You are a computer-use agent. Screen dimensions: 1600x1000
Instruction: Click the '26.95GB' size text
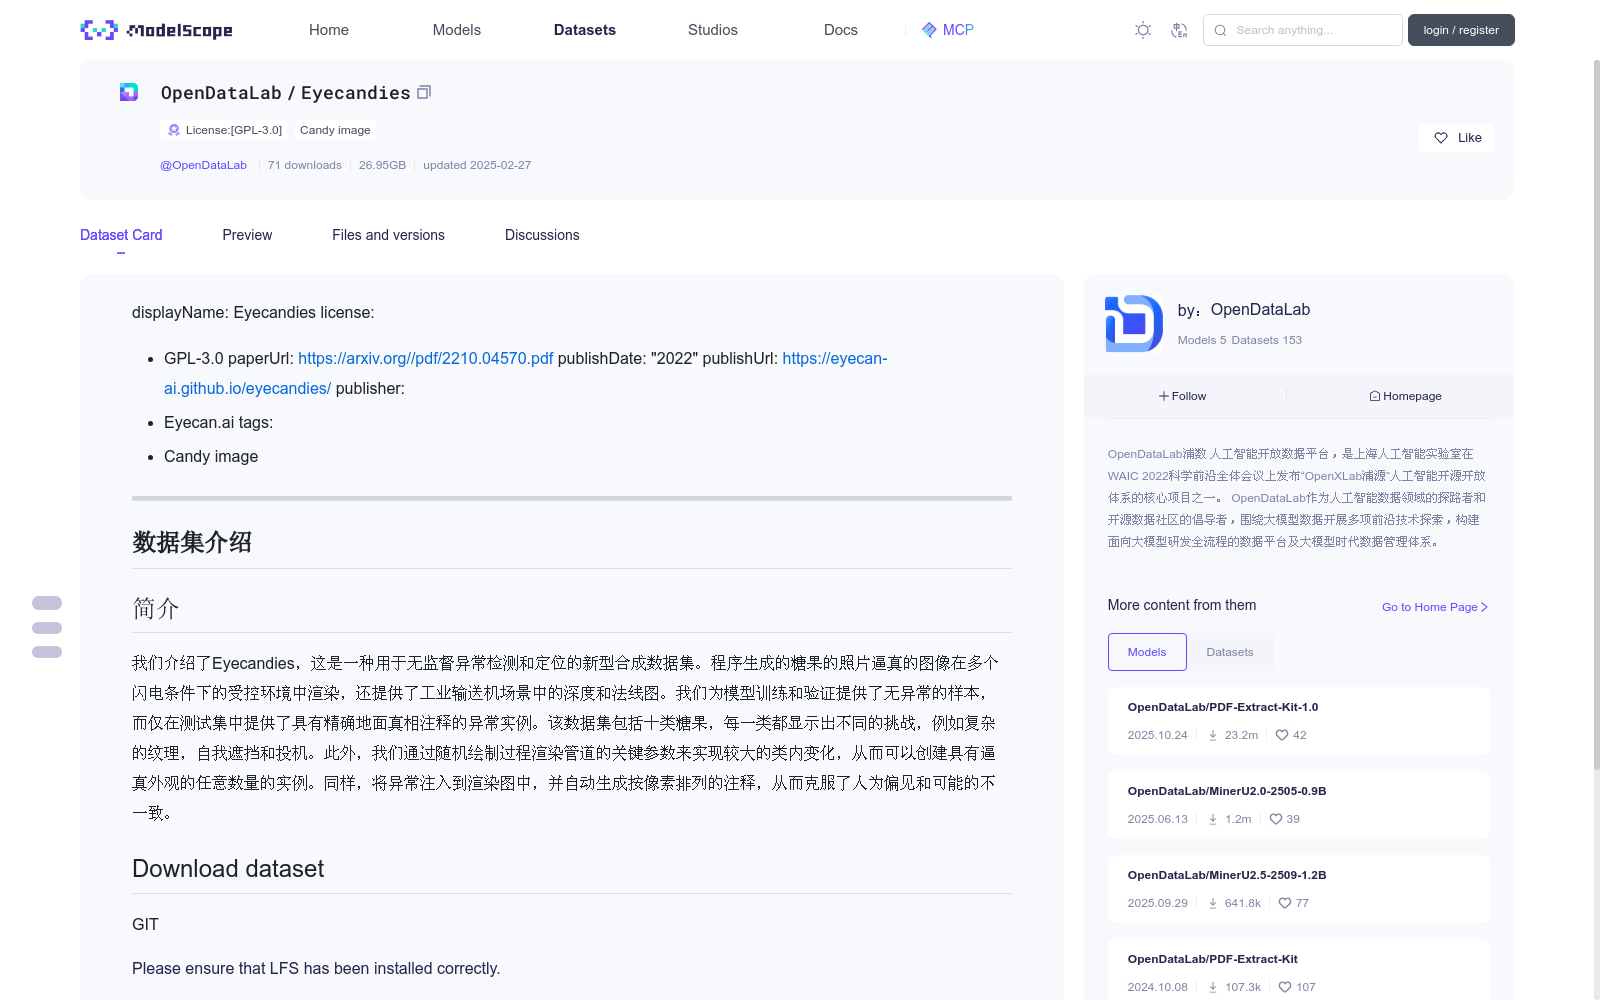[382, 165]
